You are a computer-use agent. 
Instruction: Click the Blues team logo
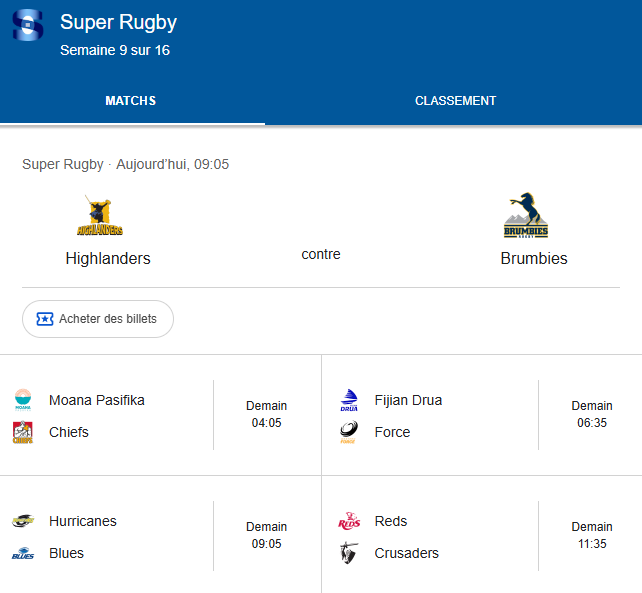pos(23,553)
